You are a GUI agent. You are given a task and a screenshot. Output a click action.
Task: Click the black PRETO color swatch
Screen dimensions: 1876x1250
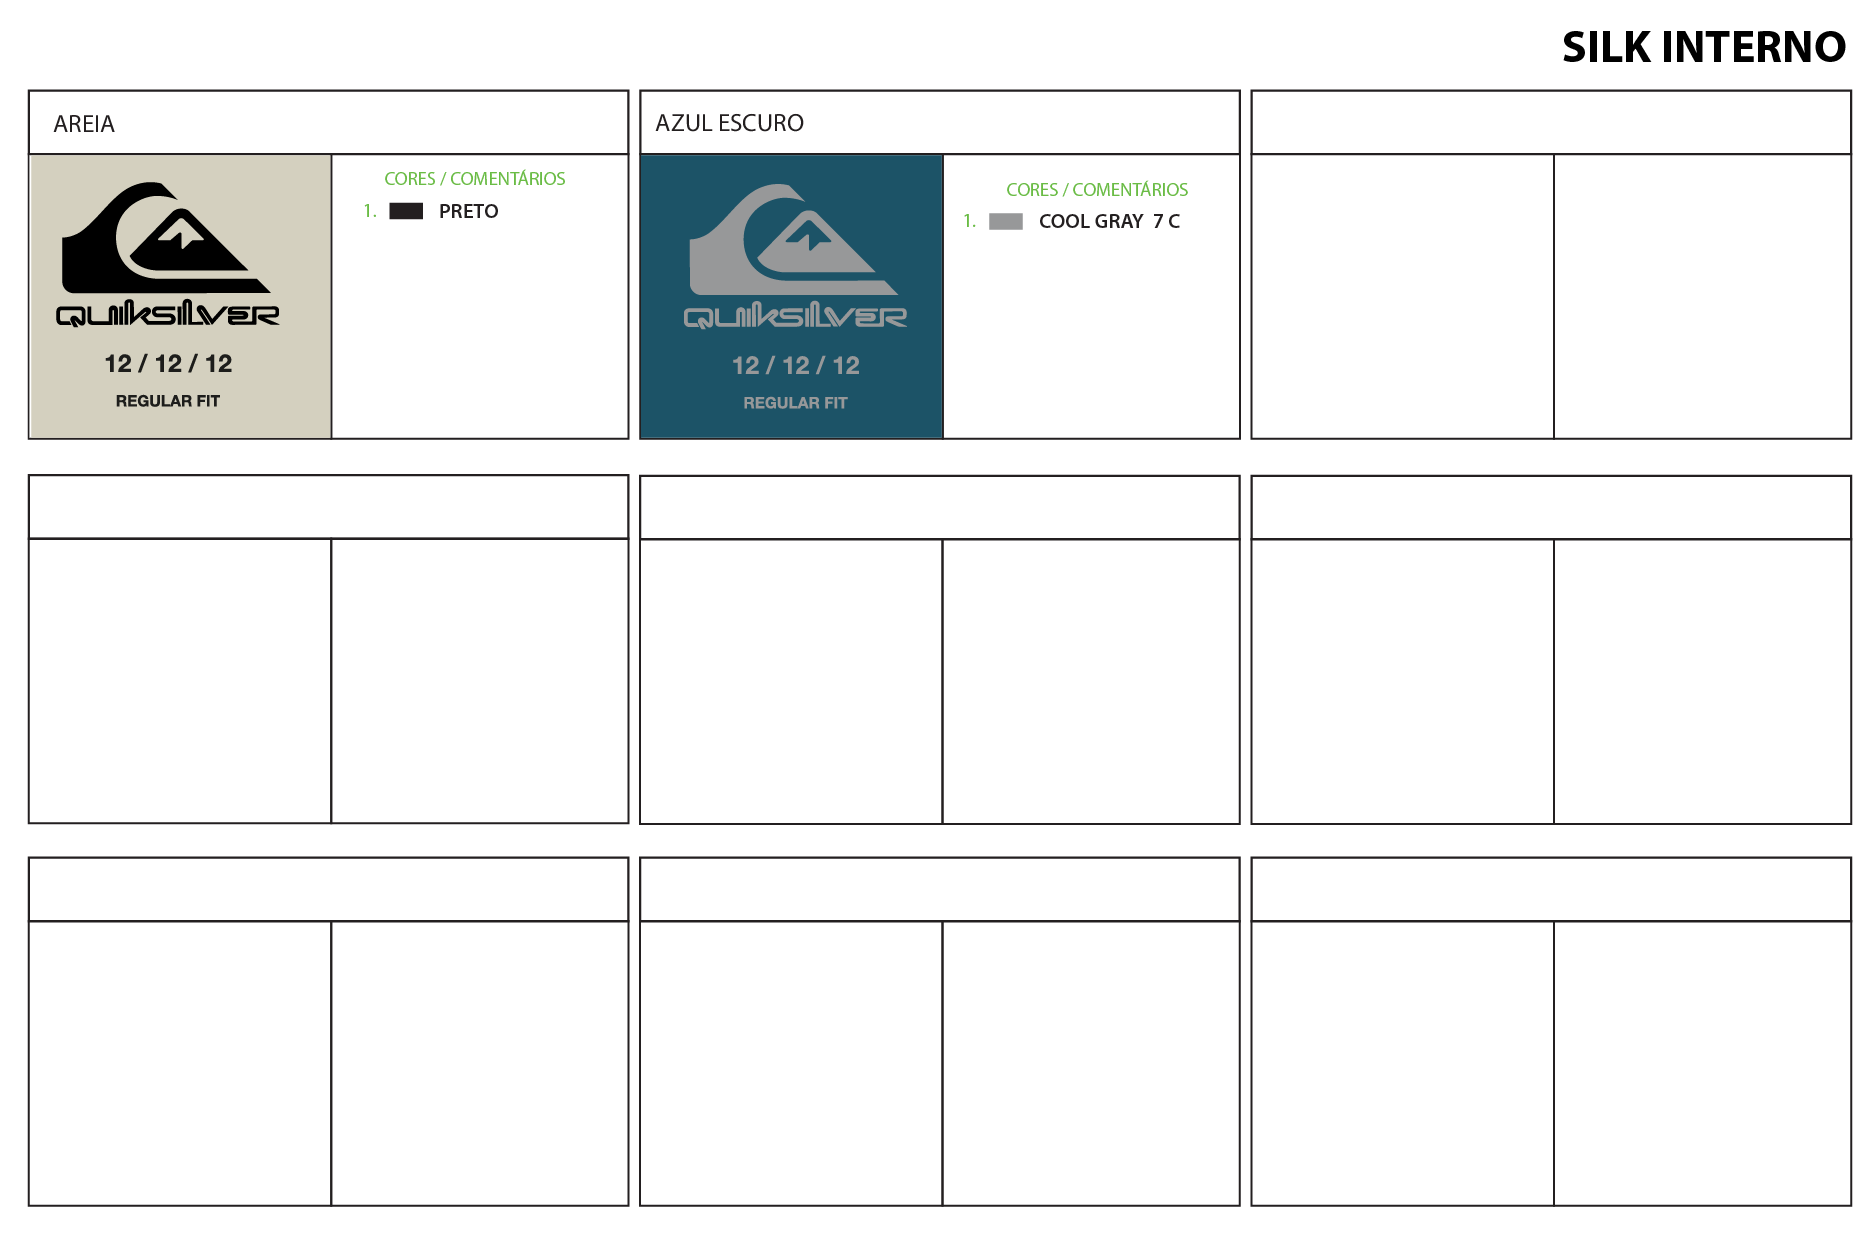(405, 211)
